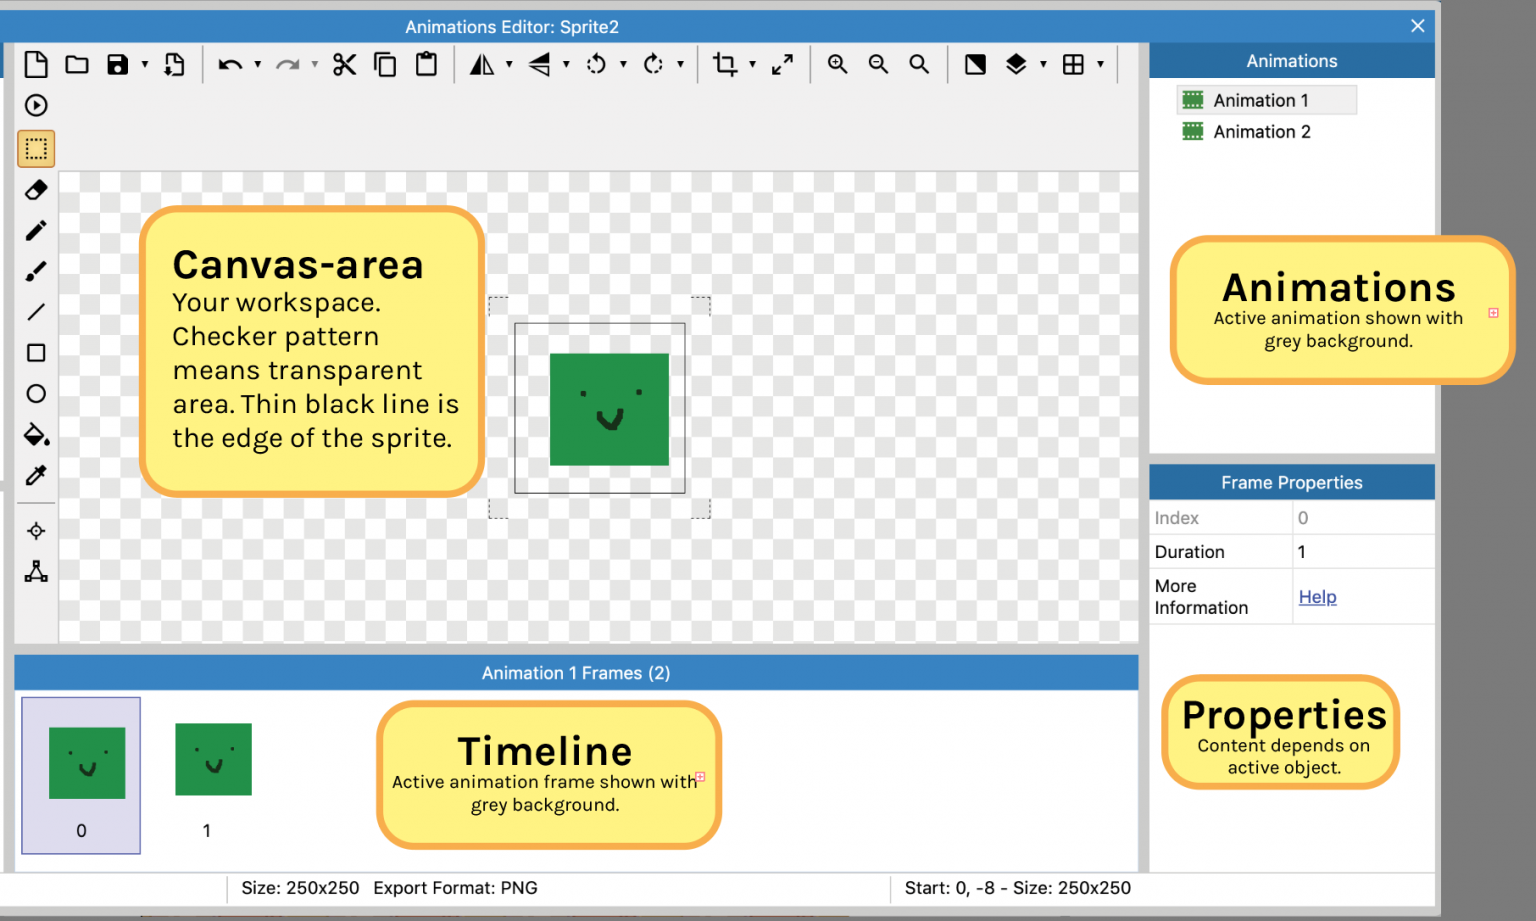Viewport: 1536px width, 921px height.
Task: Expand the undo history dropdown
Action: pos(258,65)
